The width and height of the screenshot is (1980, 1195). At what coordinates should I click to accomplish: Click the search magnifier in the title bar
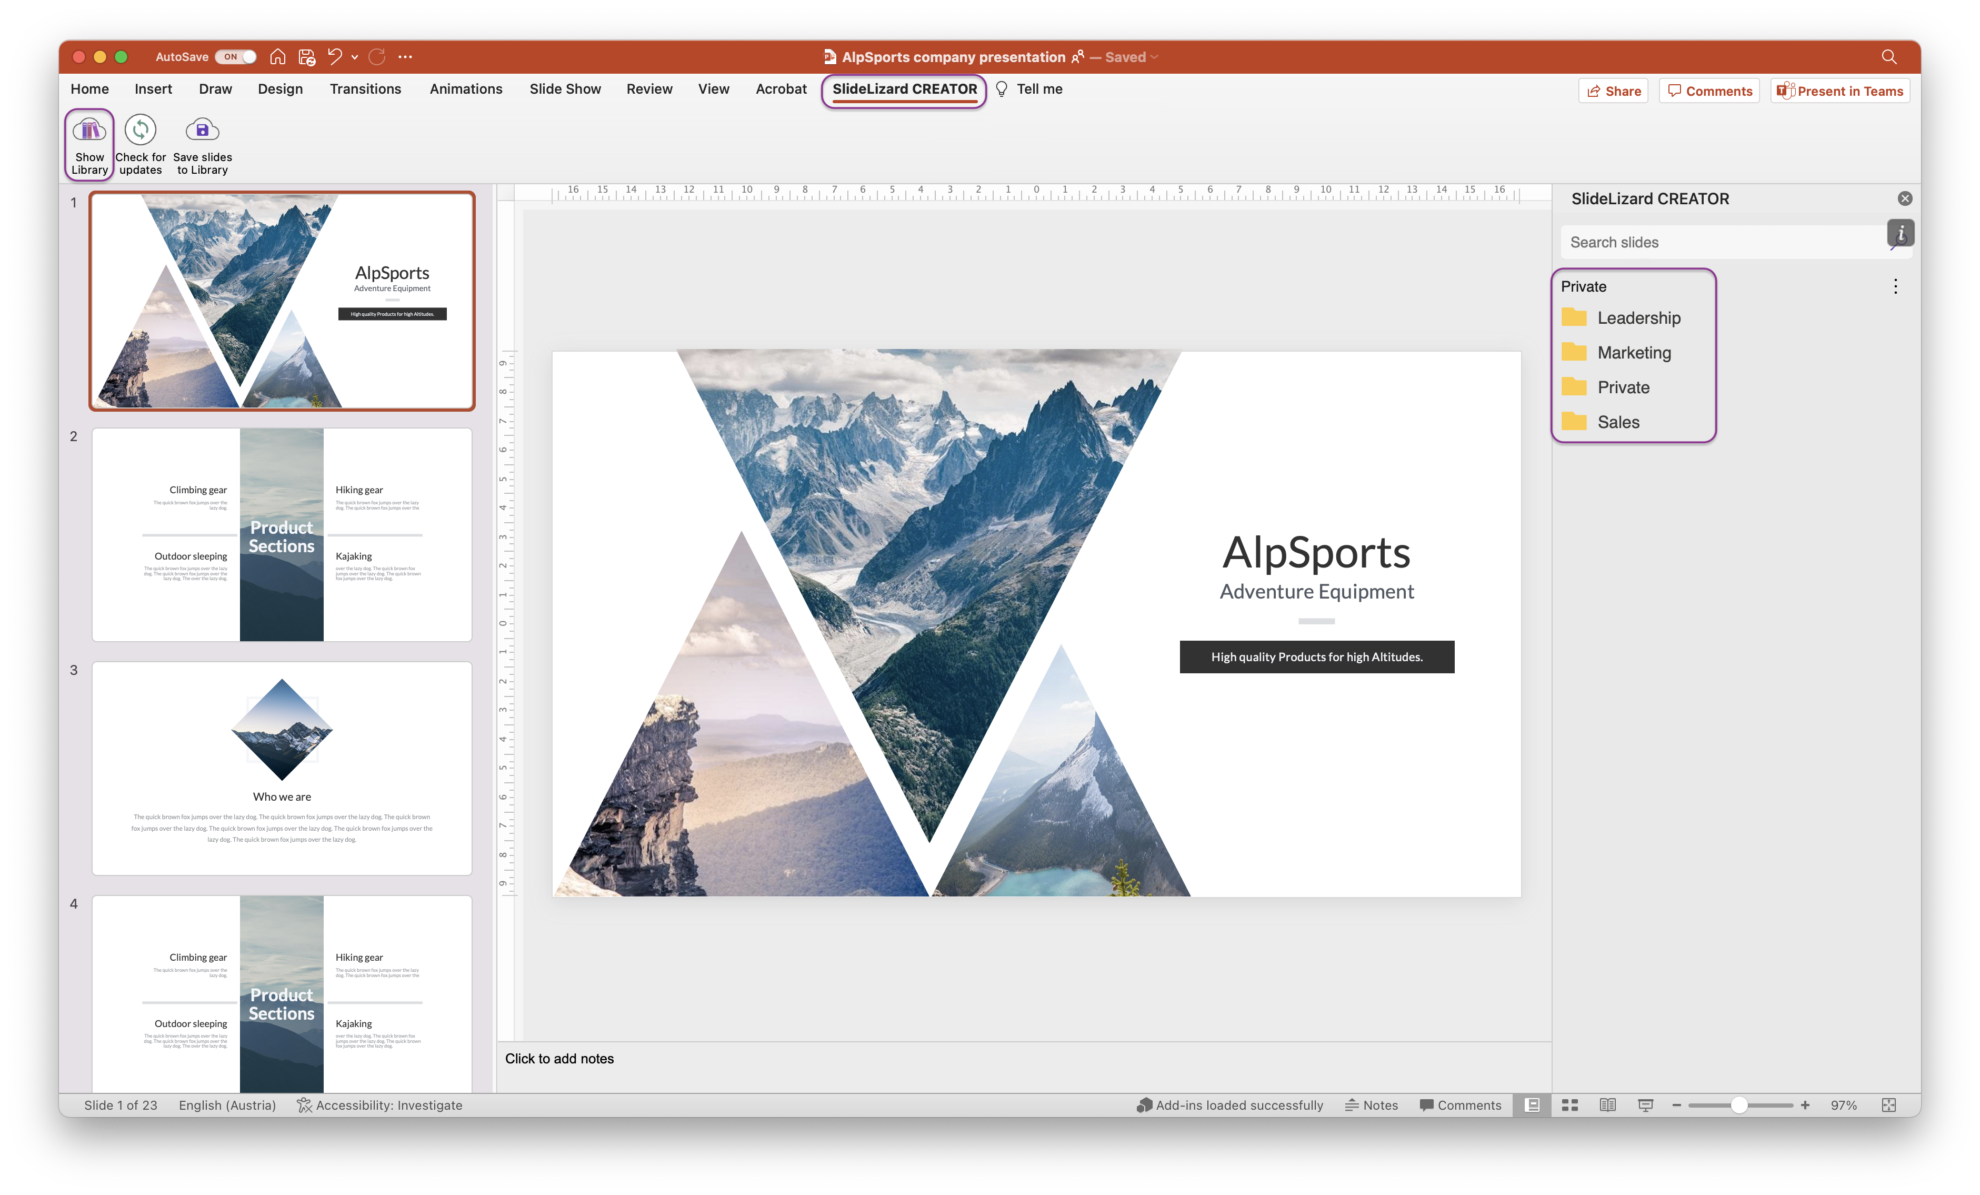click(1889, 57)
